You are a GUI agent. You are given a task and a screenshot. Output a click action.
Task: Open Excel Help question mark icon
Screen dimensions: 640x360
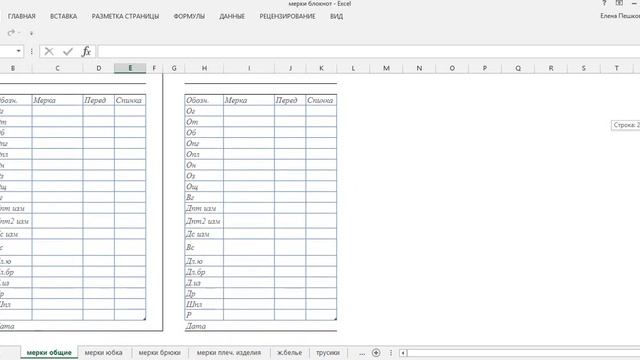[x=604, y=3]
